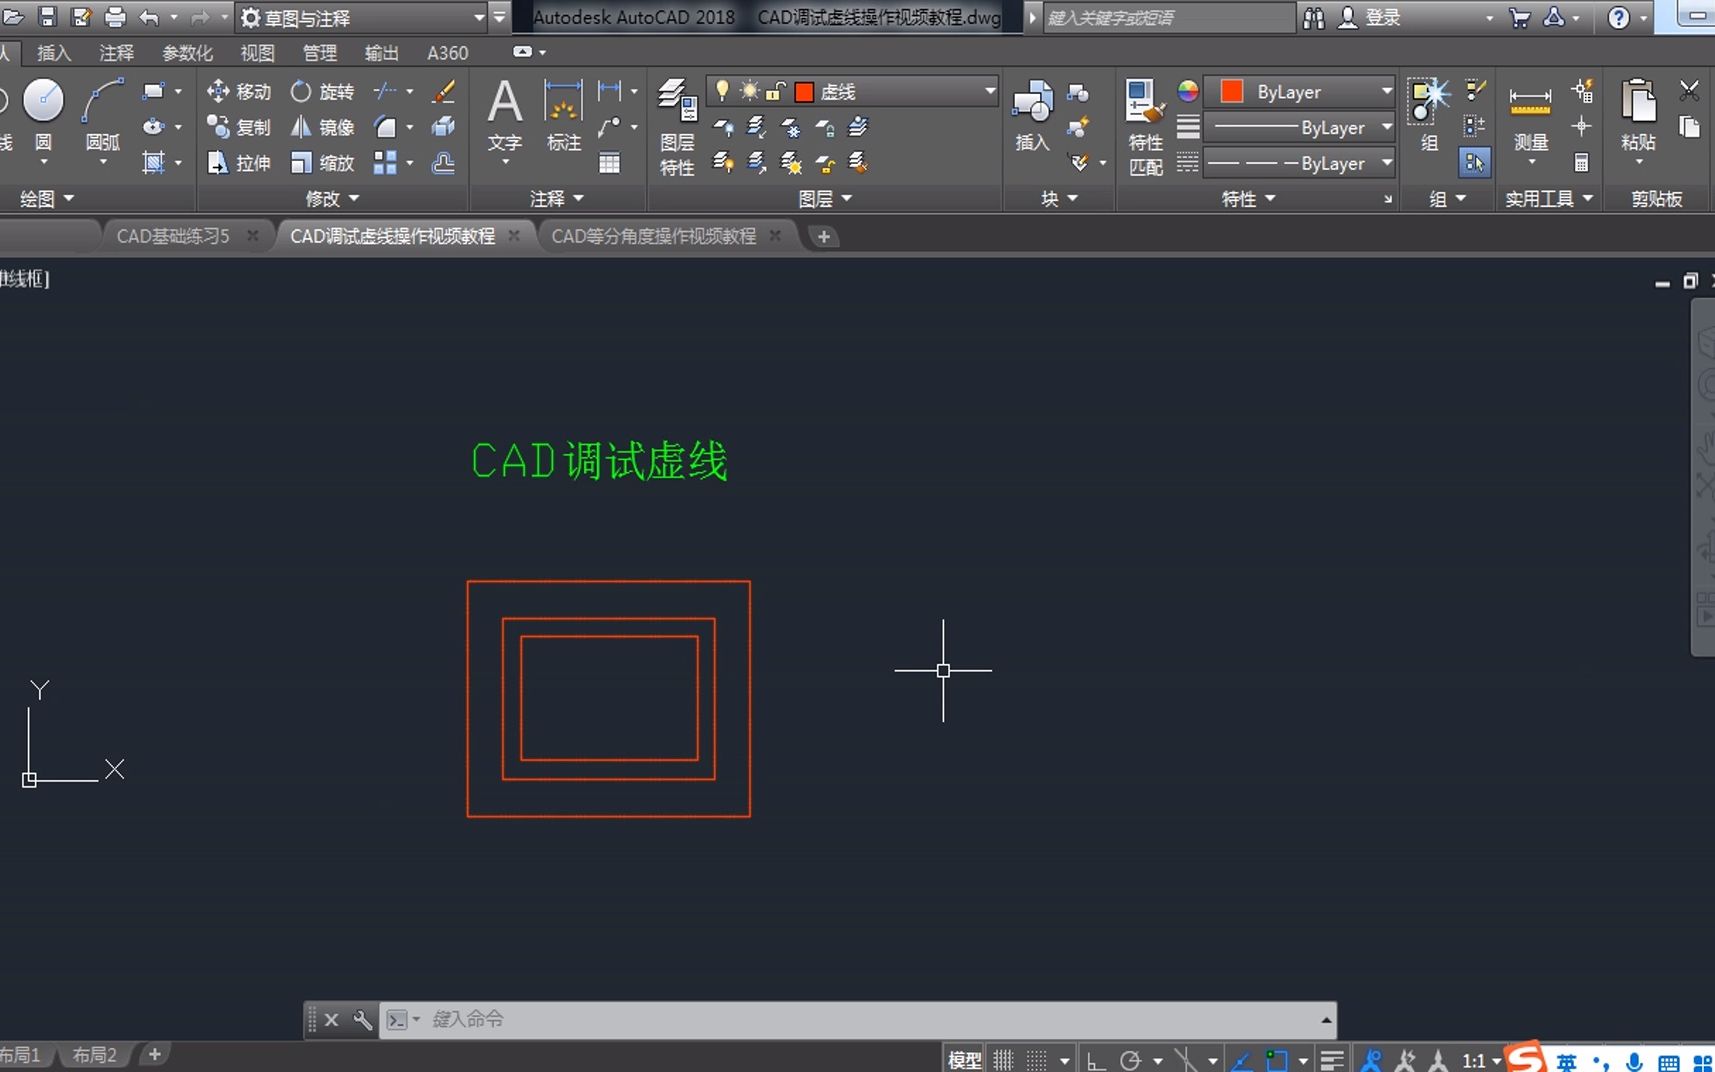Select the 镜像 (Mirror) tool
Image resolution: width=1715 pixels, height=1072 pixels.
tap(320, 127)
